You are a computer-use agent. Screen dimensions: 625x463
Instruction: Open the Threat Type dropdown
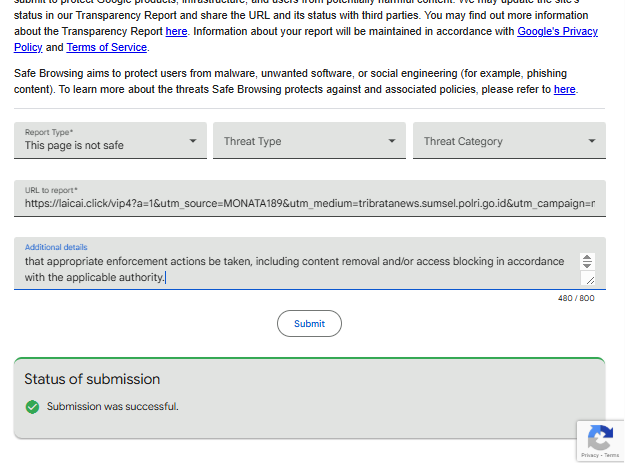309,140
